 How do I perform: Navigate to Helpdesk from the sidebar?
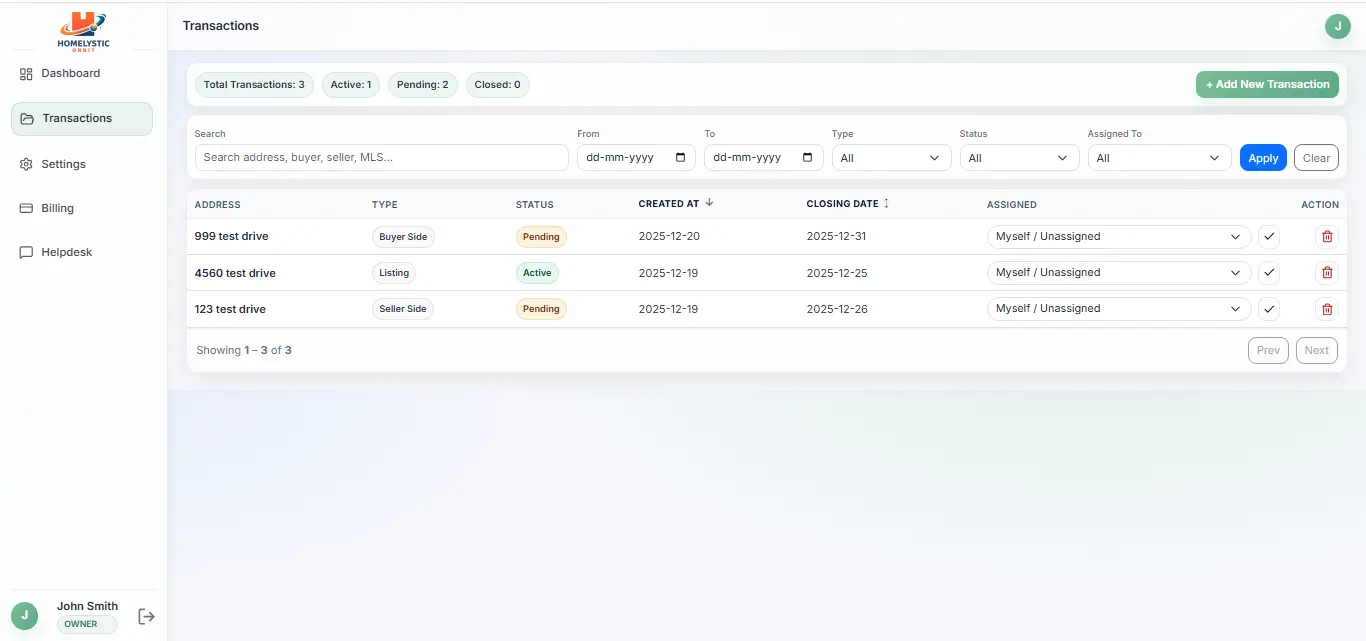(67, 252)
